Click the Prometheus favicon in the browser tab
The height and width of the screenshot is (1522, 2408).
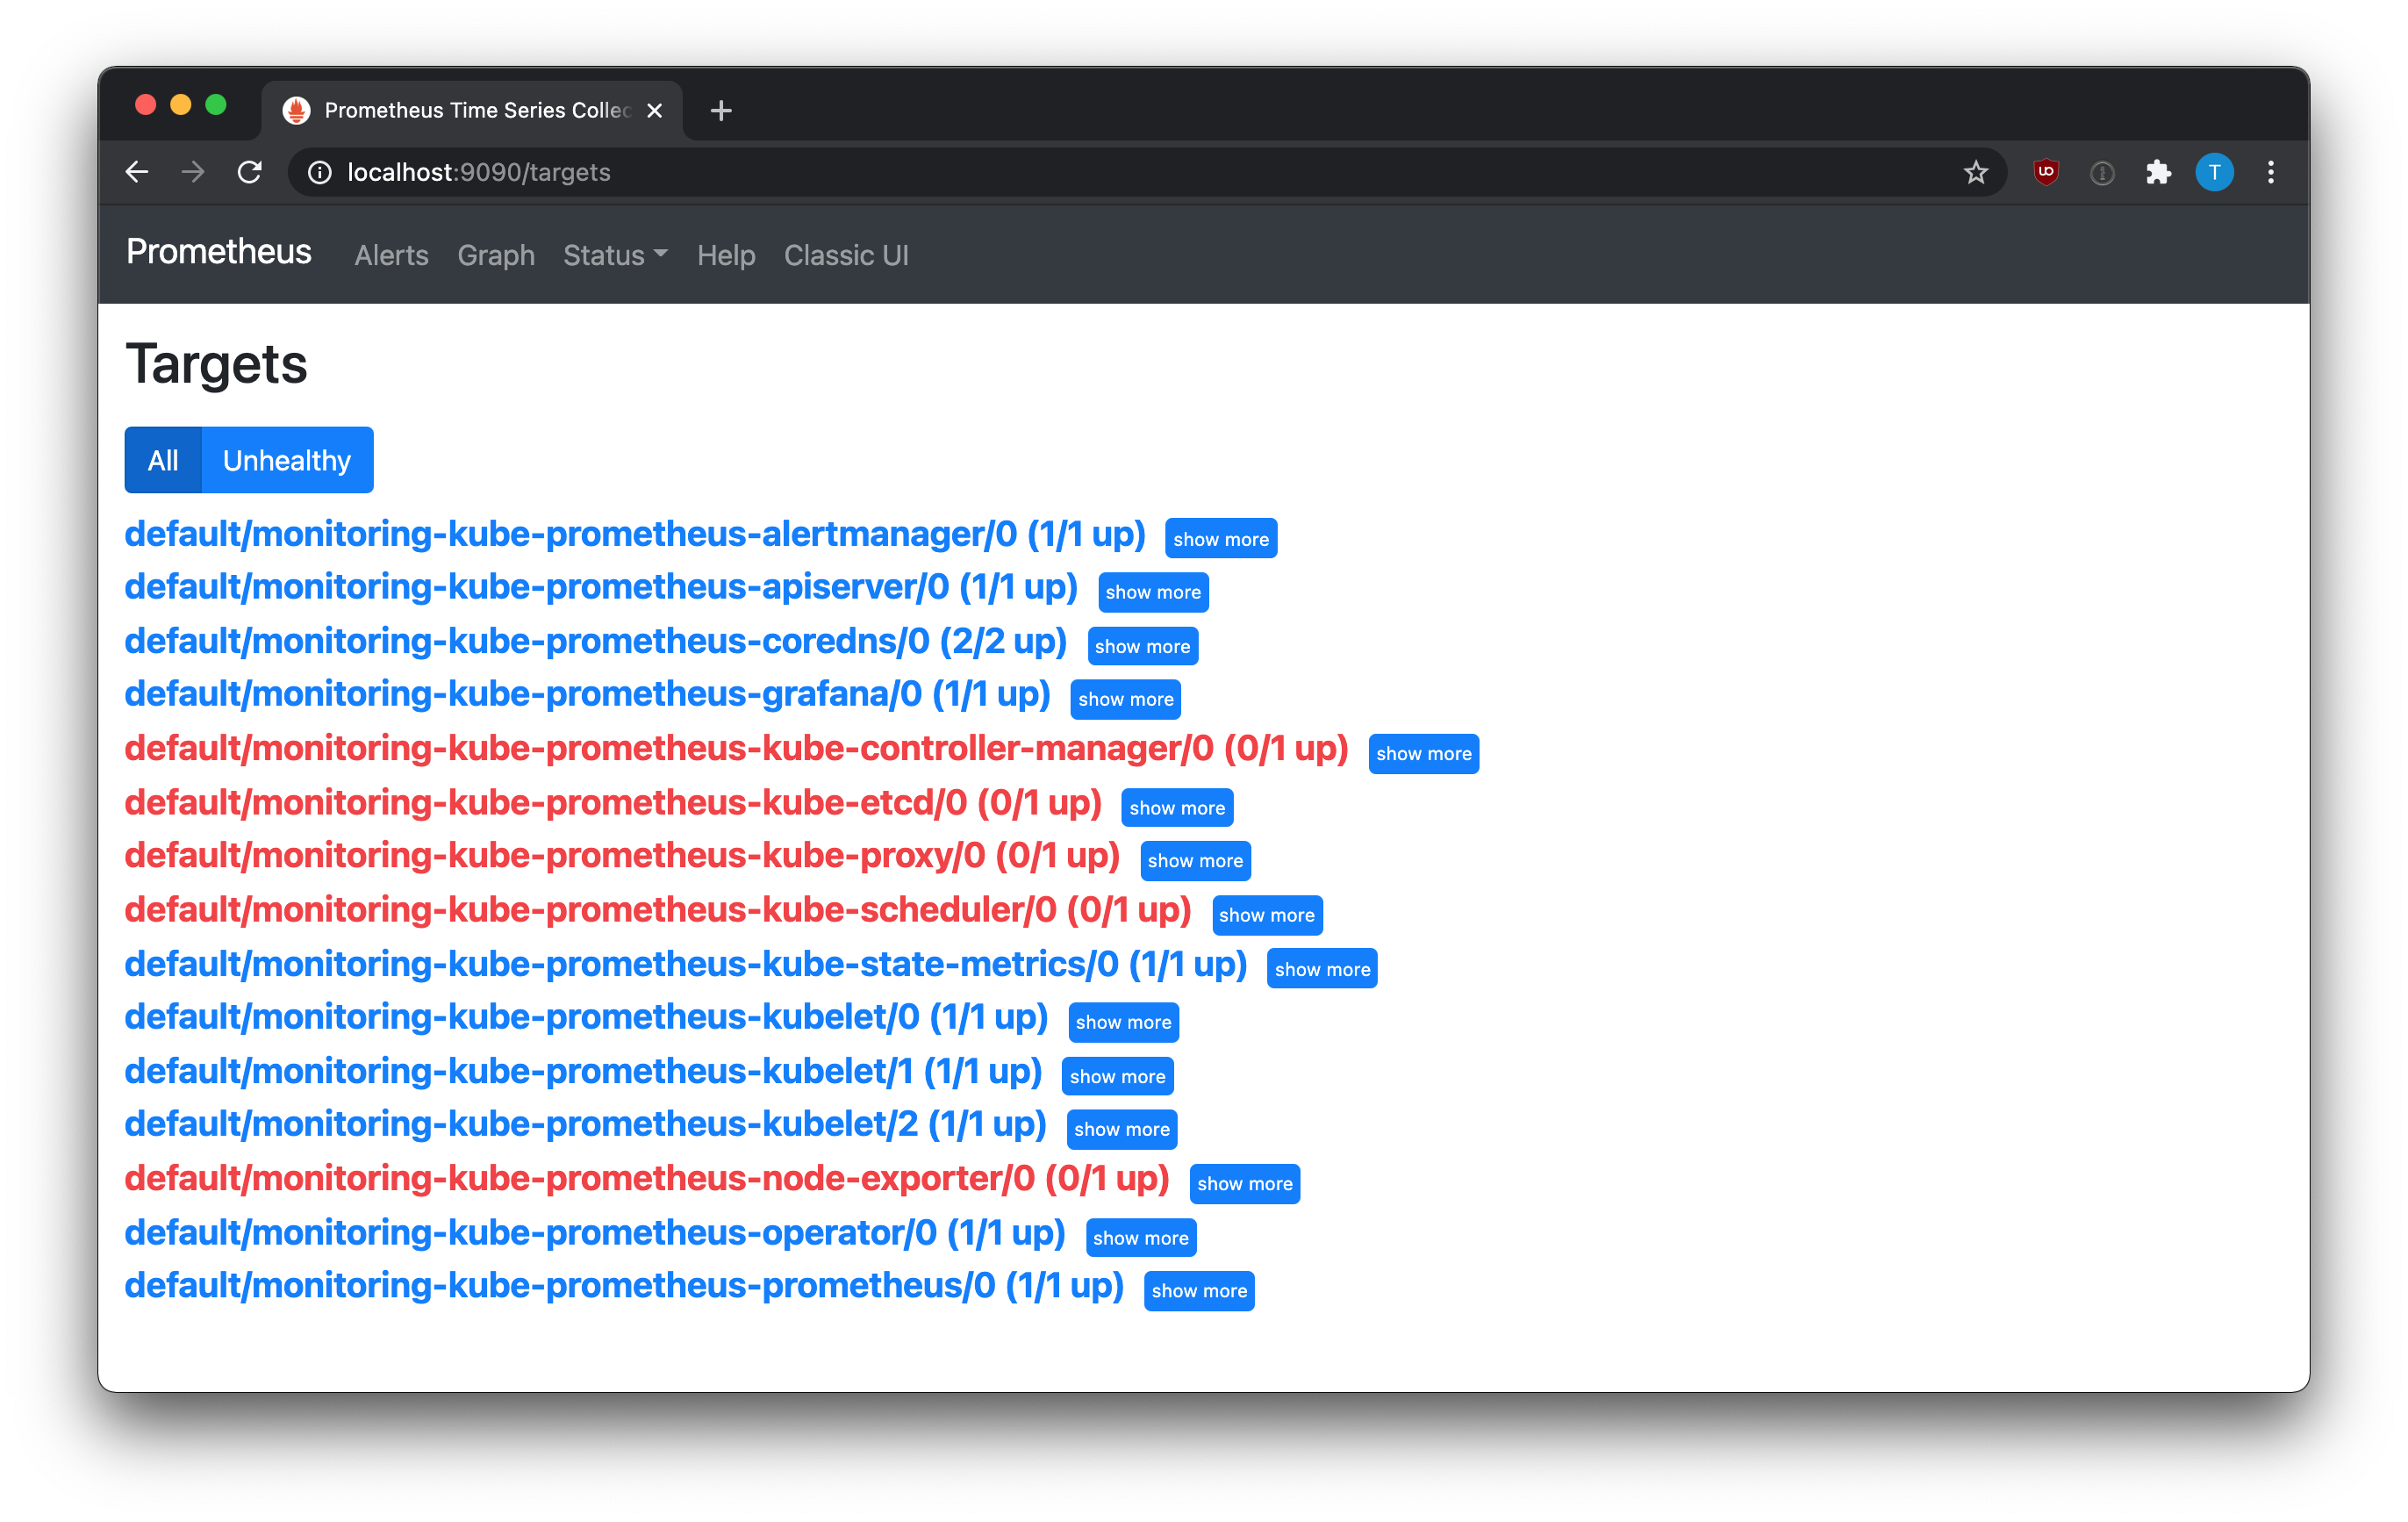(298, 110)
